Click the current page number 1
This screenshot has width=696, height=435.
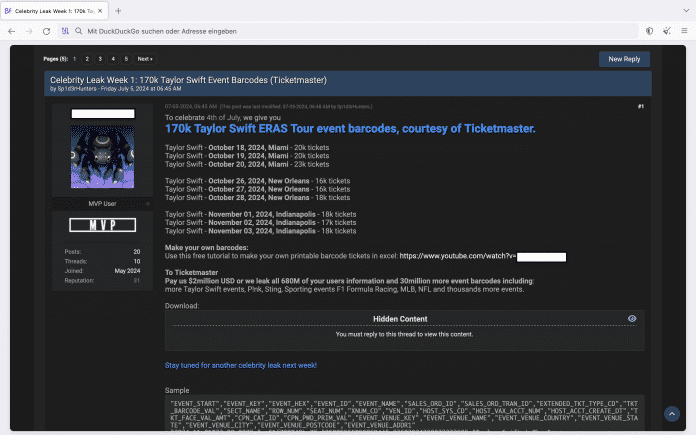[75, 59]
